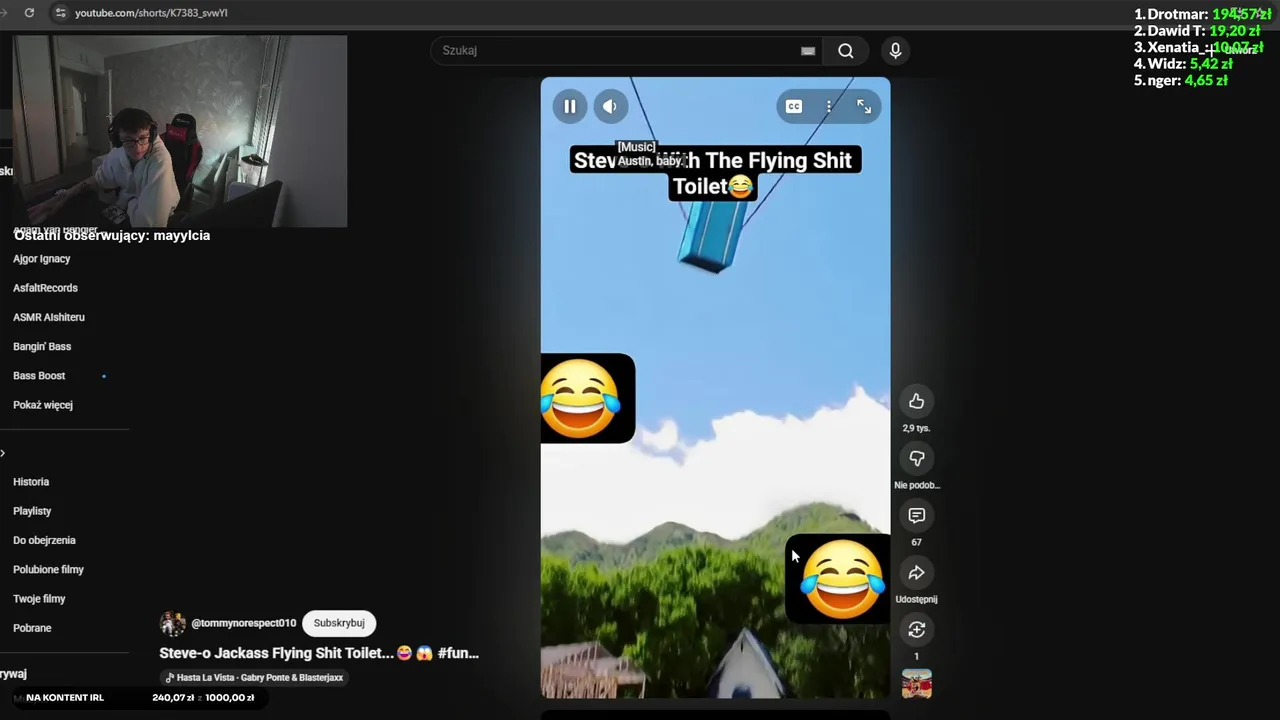The image size is (1280, 720).
Task: Expand subscriptions with Pokaż więcej
Action: tap(43, 405)
